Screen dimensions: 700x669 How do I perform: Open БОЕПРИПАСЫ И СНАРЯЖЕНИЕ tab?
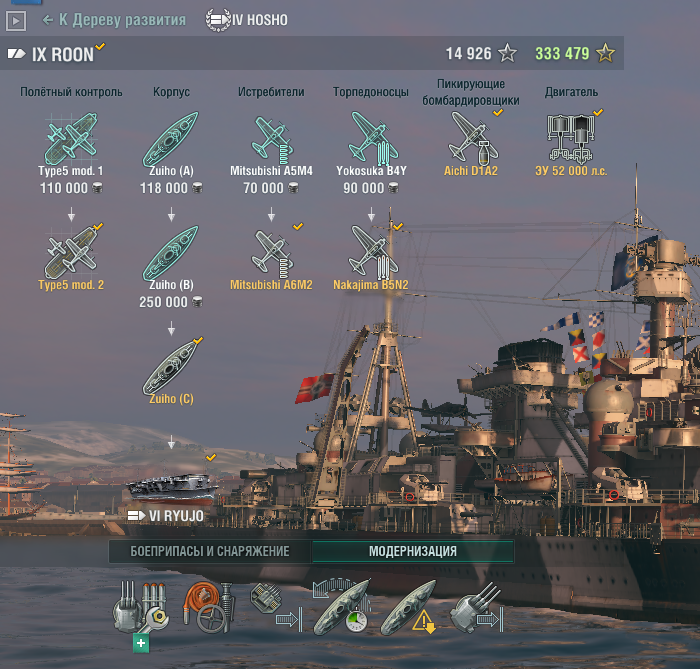click(x=210, y=551)
